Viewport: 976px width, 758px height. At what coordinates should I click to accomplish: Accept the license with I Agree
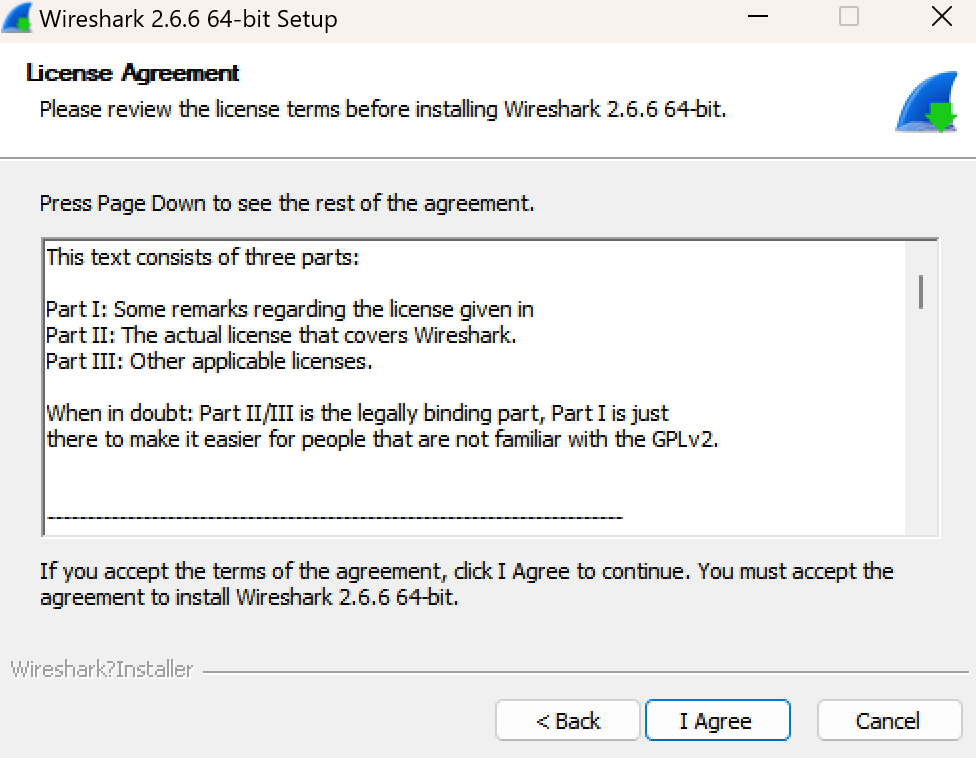pos(717,721)
